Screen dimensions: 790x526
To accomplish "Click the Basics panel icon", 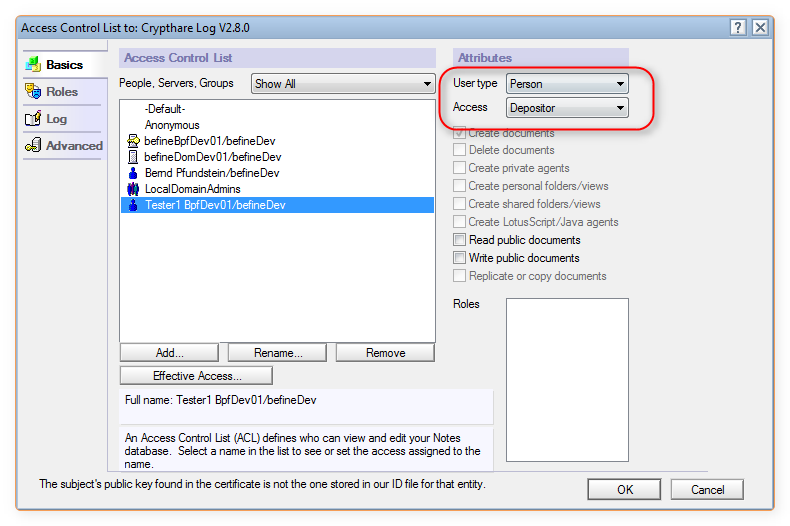I will (x=33, y=64).
